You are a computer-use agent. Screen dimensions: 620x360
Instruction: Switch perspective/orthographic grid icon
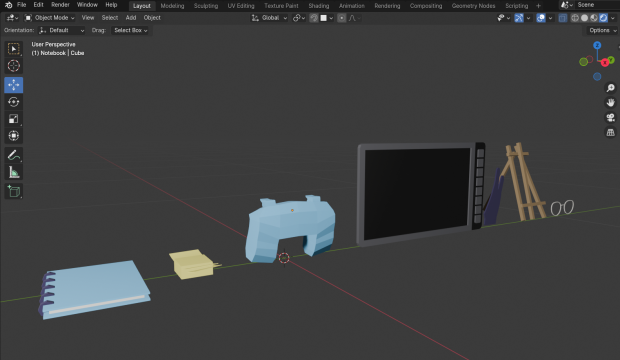click(611, 132)
